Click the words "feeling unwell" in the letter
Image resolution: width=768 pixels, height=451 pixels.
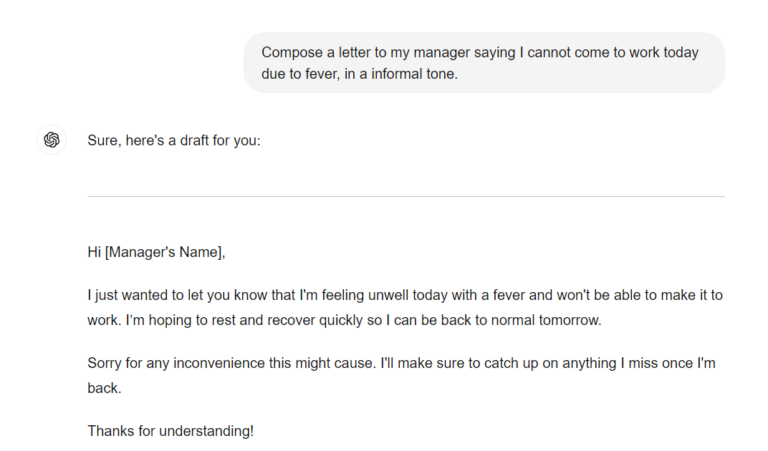pyautogui.click(x=365, y=295)
